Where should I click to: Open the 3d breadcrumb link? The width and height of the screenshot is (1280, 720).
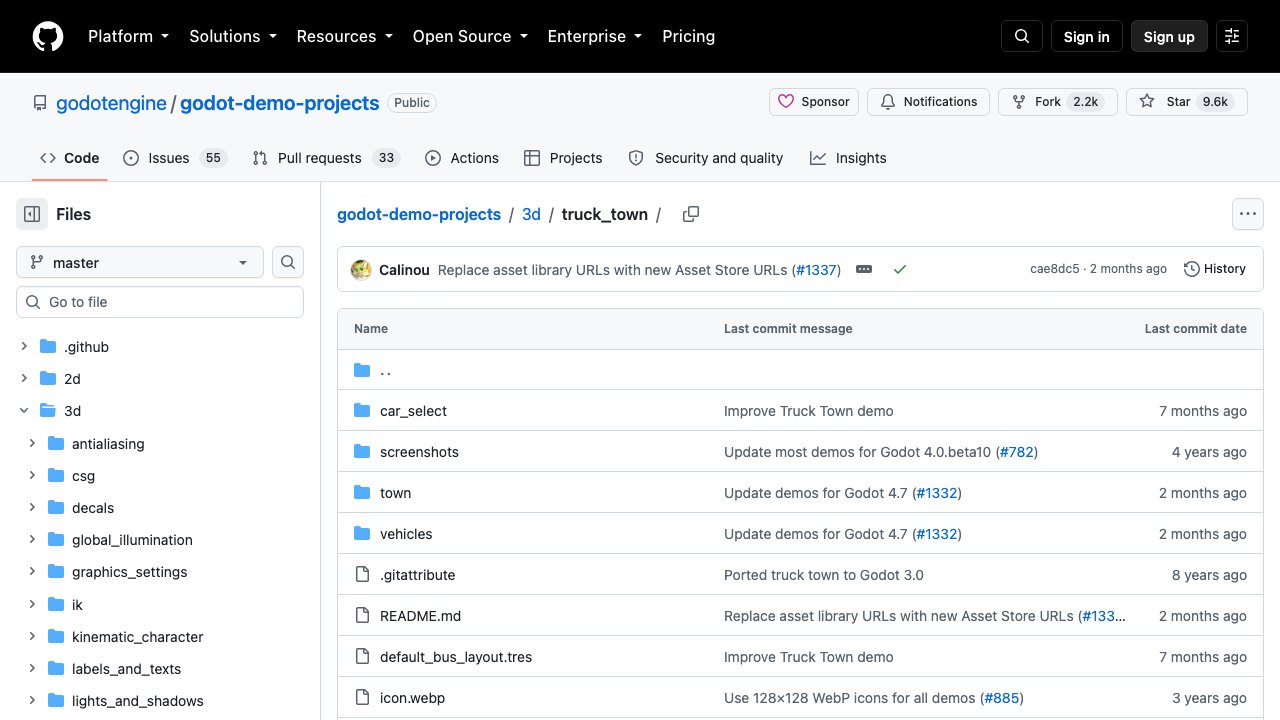[531, 214]
